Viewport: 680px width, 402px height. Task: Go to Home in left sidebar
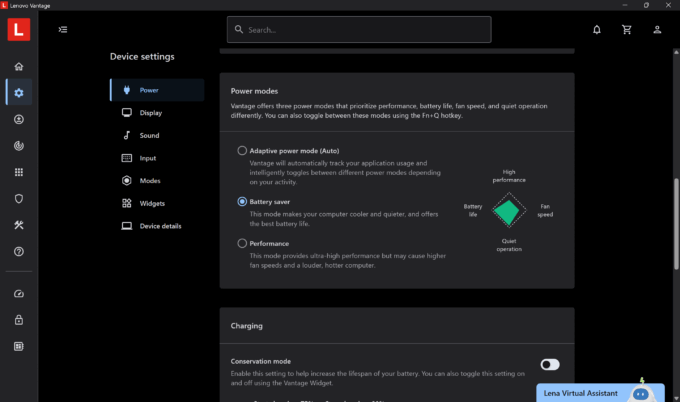point(19,66)
